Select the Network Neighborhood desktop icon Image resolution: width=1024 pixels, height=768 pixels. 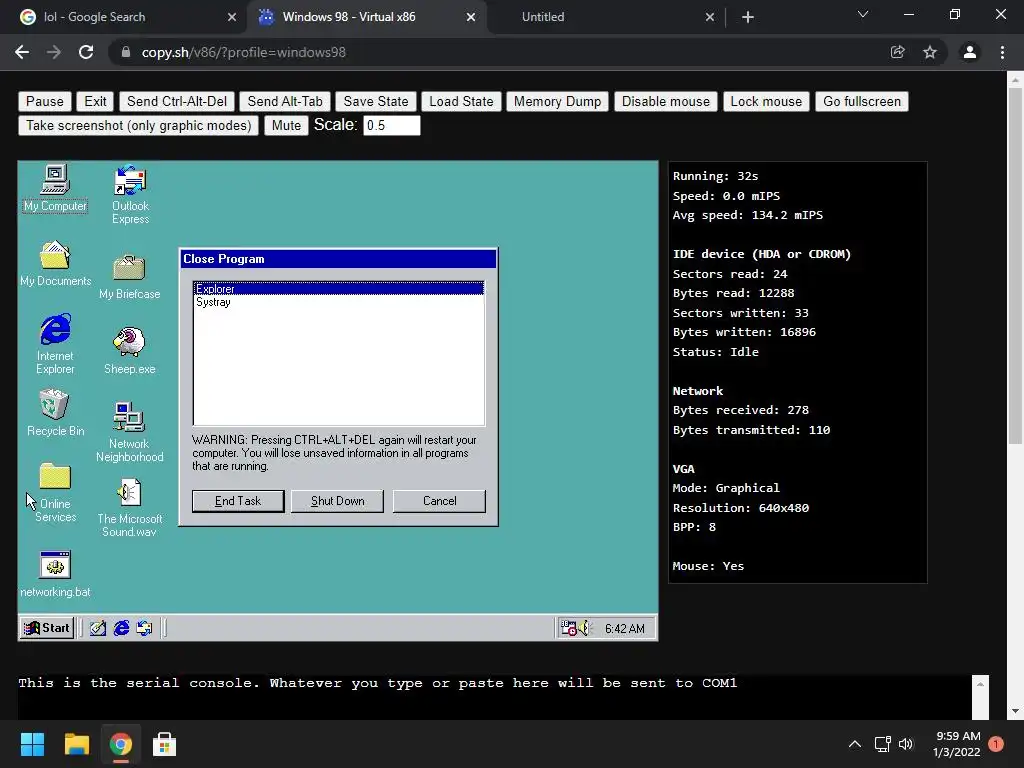pos(129,432)
